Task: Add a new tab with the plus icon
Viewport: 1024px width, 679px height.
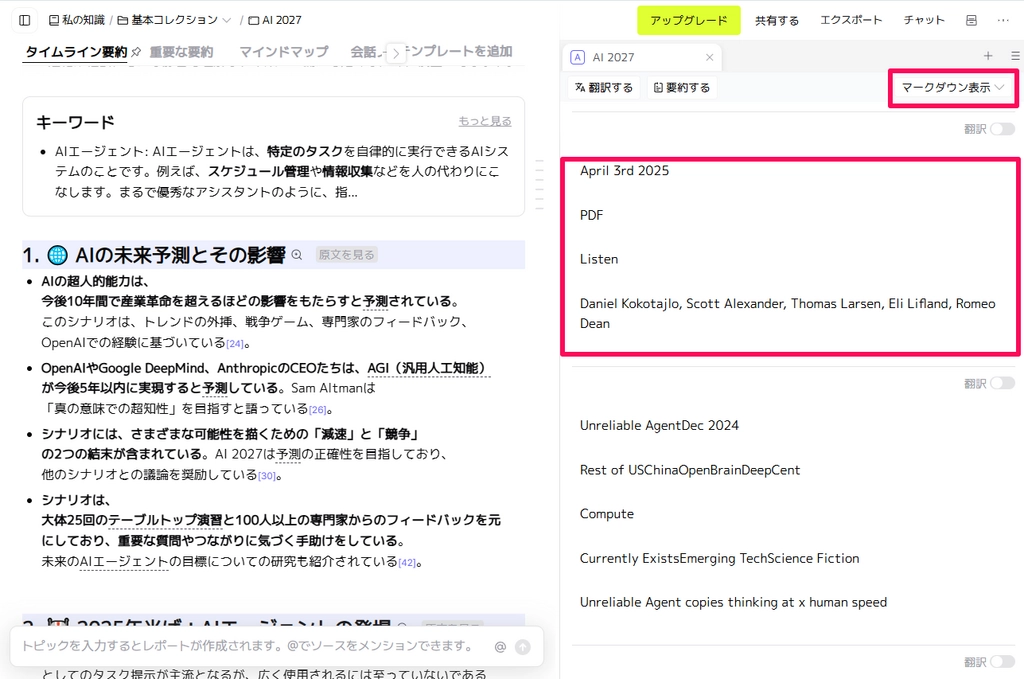Action: coord(988,57)
